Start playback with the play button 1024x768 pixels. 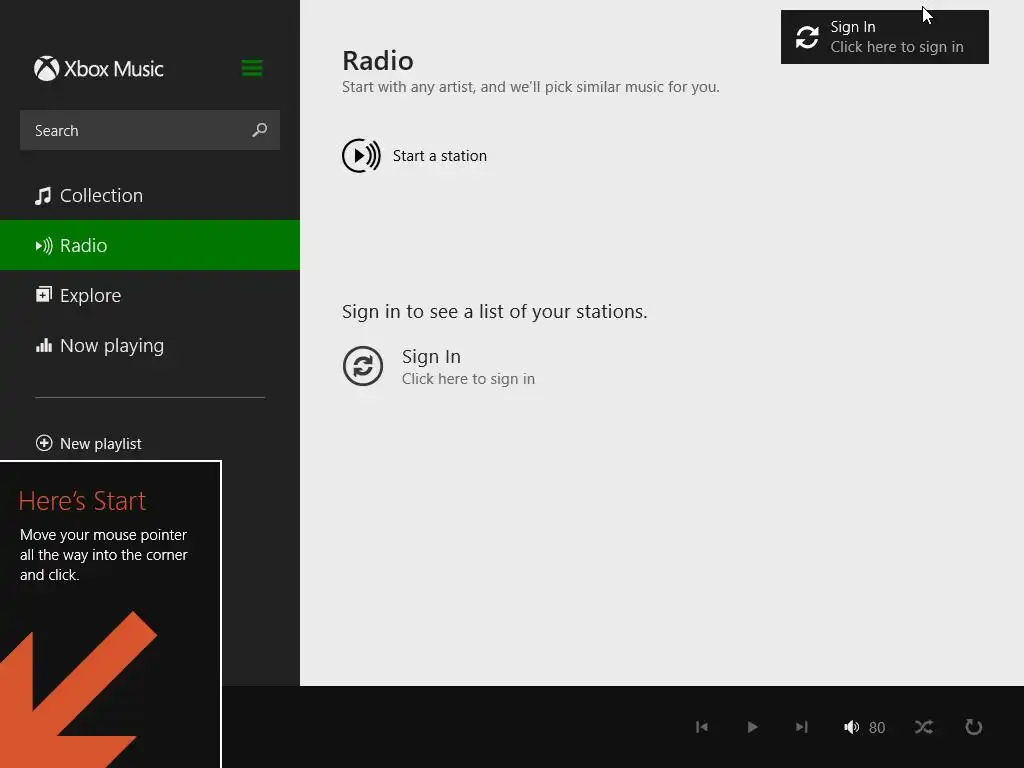752,727
